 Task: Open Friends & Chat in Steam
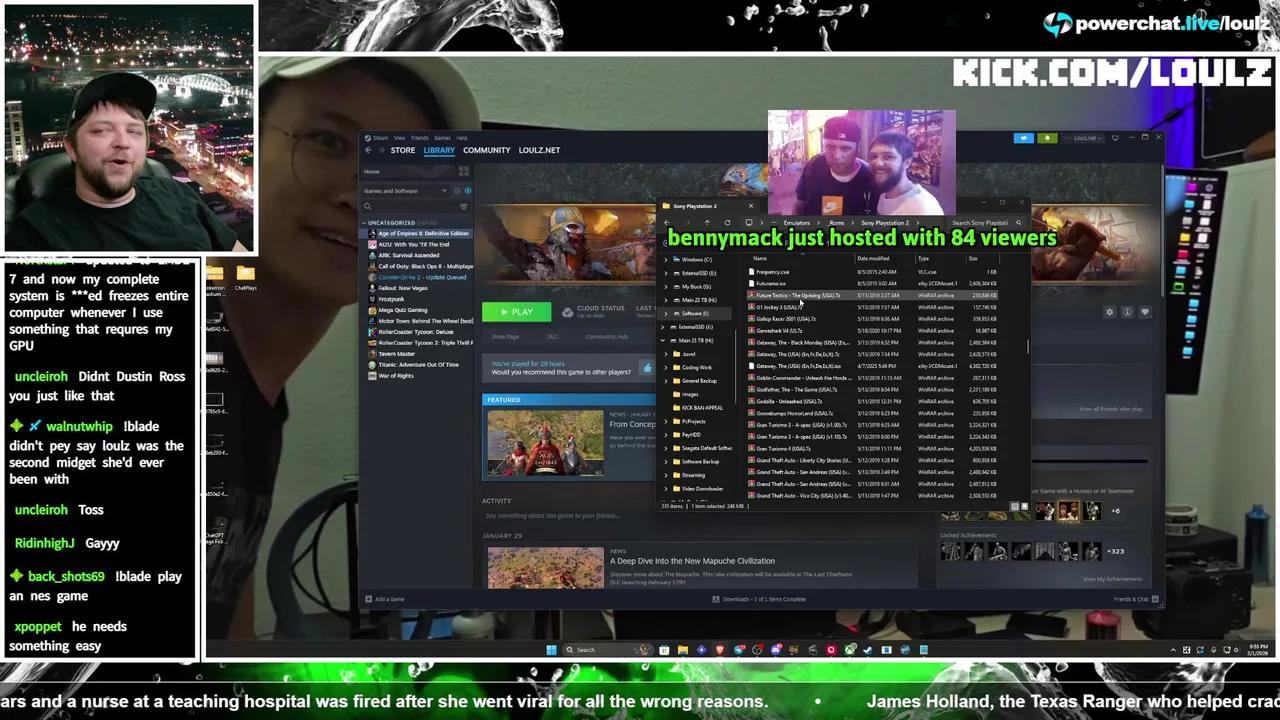1136,599
